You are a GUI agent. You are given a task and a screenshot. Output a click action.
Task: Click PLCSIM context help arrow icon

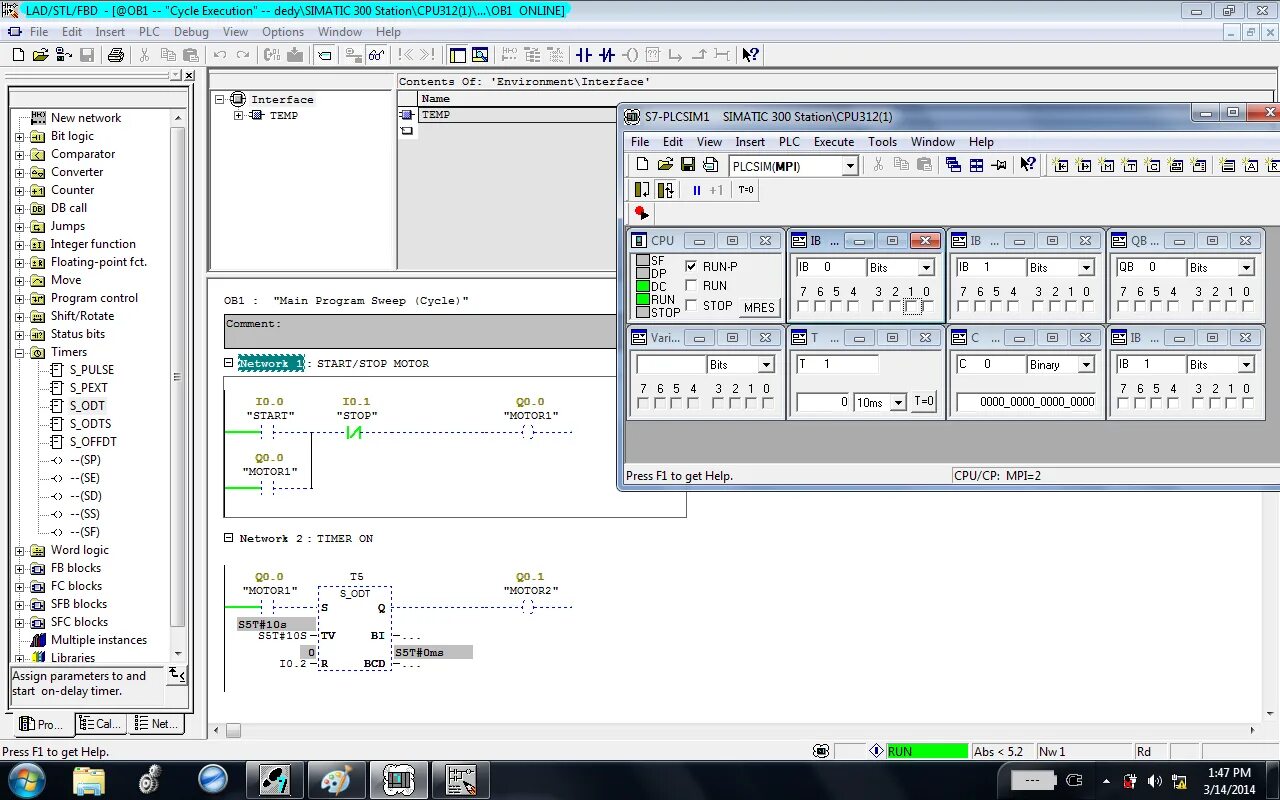(1027, 165)
